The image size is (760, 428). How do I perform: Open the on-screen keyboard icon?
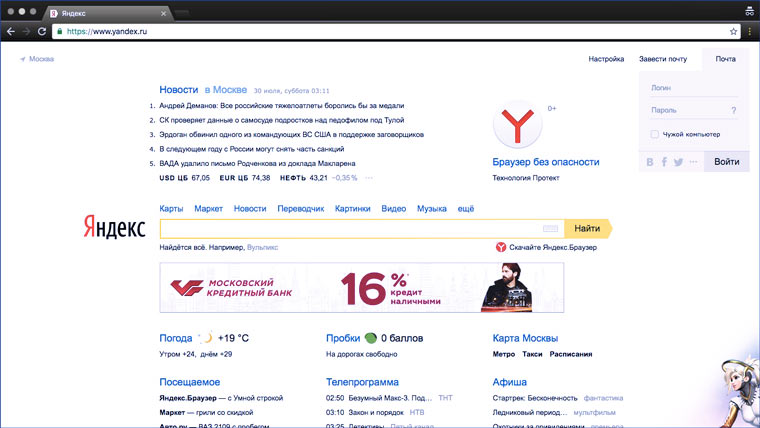(550, 228)
